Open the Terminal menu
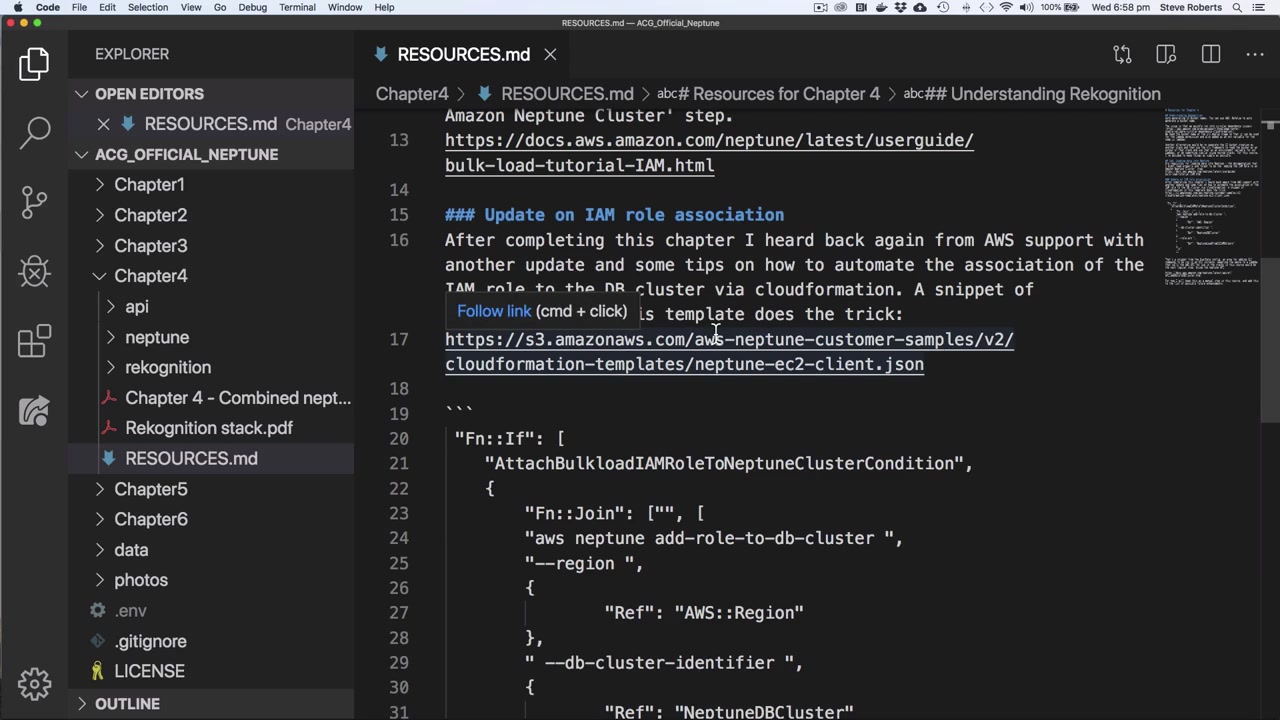1280x720 pixels. [297, 7]
